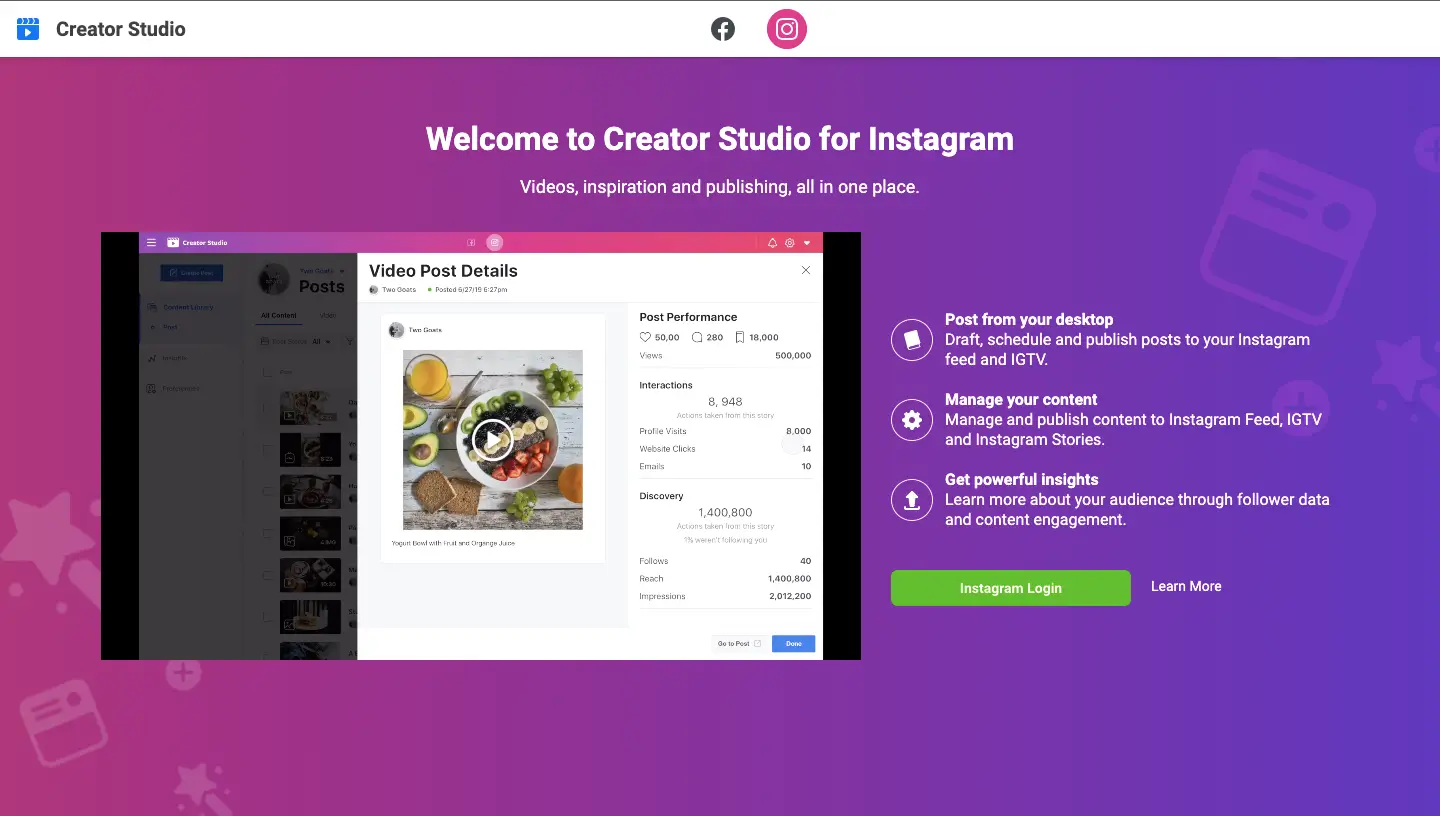
Task: Click the settings gear in the Creator Studio toolbar
Action: pyautogui.click(x=789, y=243)
